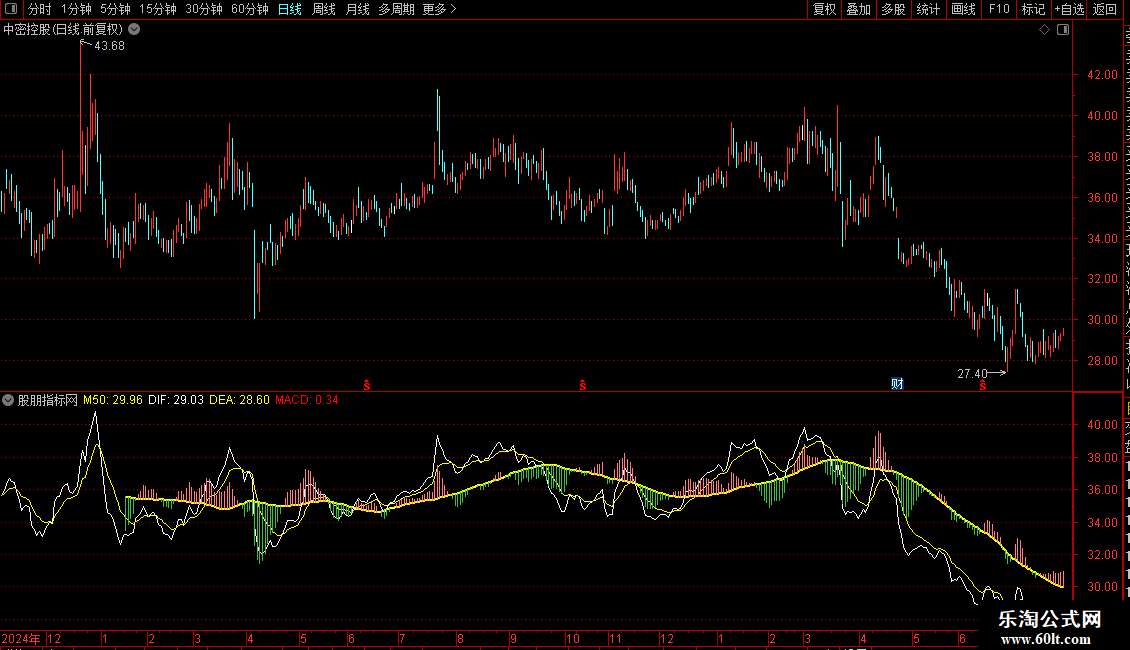Screen dimensions: 1130x650
Task: Click the panel layout icon at top-left
Action: 11,9
